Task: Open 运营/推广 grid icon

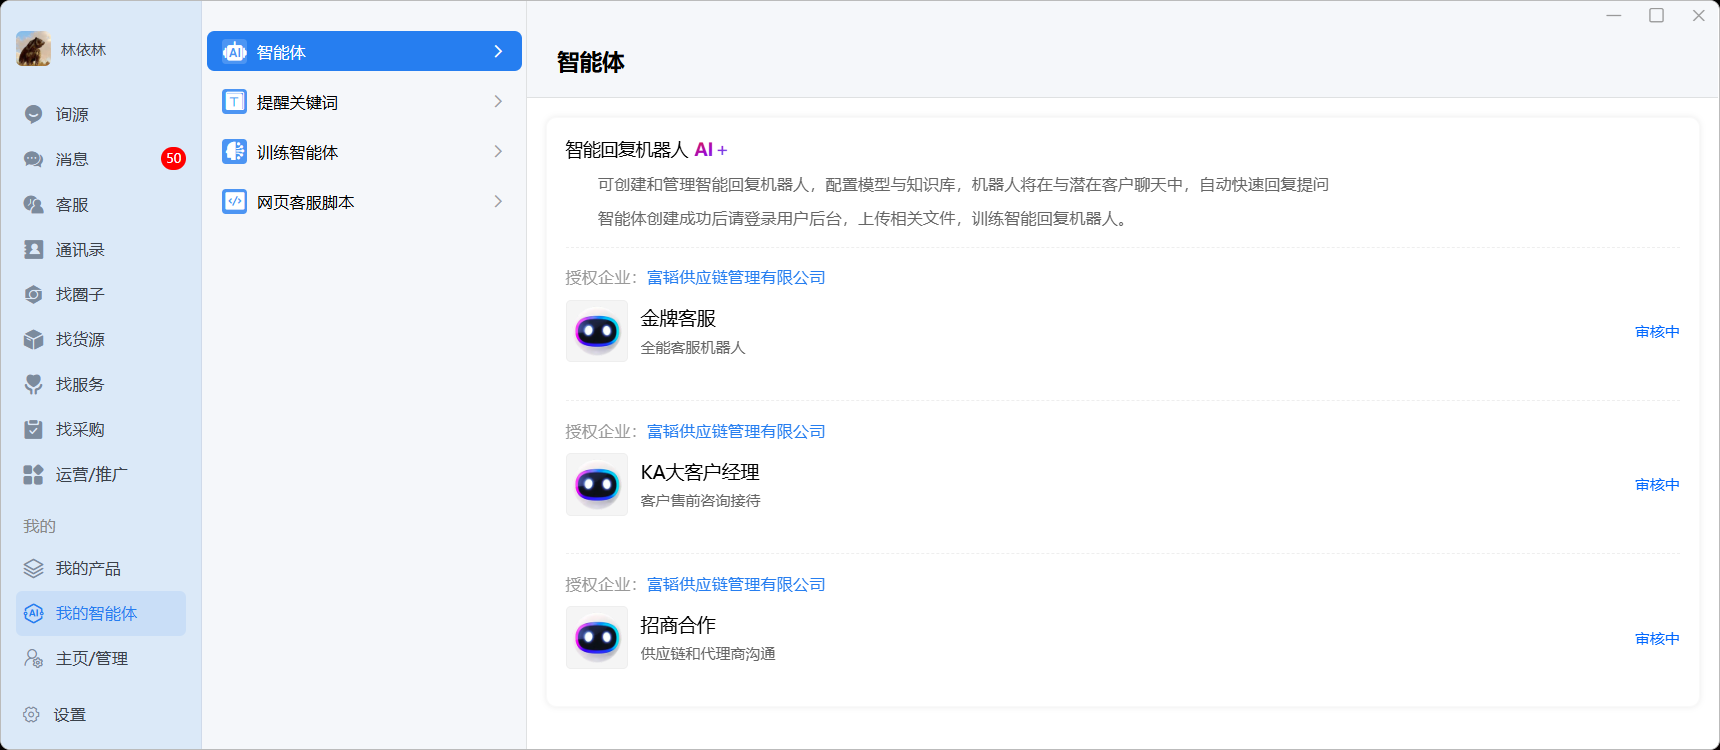Action: click(34, 474)
